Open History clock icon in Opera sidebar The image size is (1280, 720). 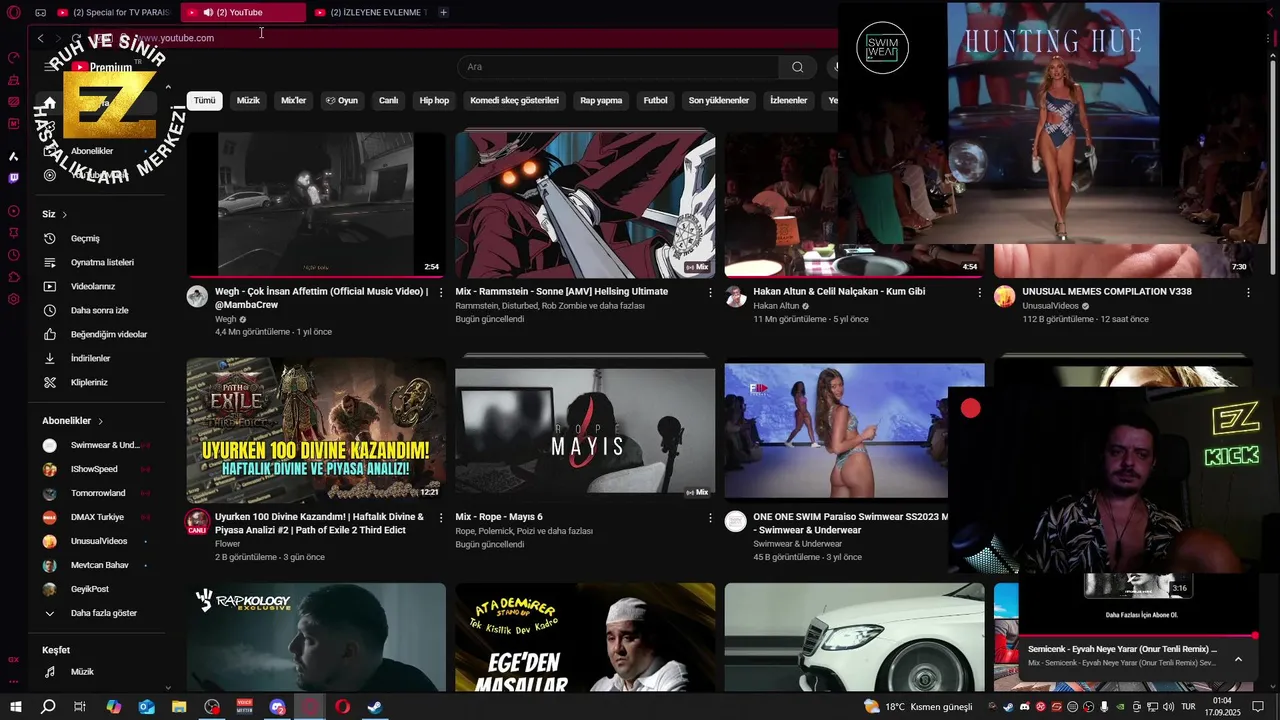[14, 255]
